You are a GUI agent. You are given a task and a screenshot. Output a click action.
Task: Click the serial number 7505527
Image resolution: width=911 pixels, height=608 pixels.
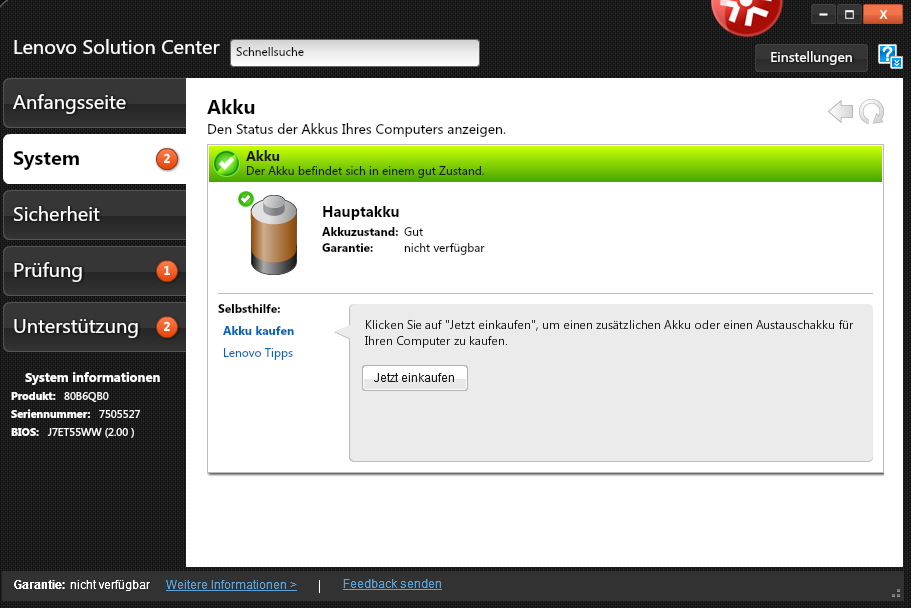pos(119,414)
